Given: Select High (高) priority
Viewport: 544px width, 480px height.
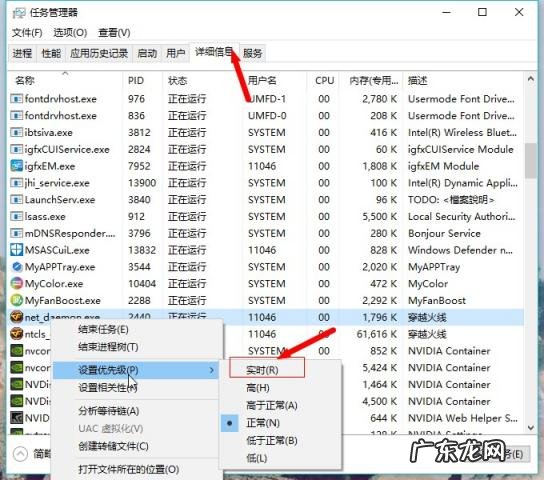Looking at the screenshot, I should pos(257,388).
